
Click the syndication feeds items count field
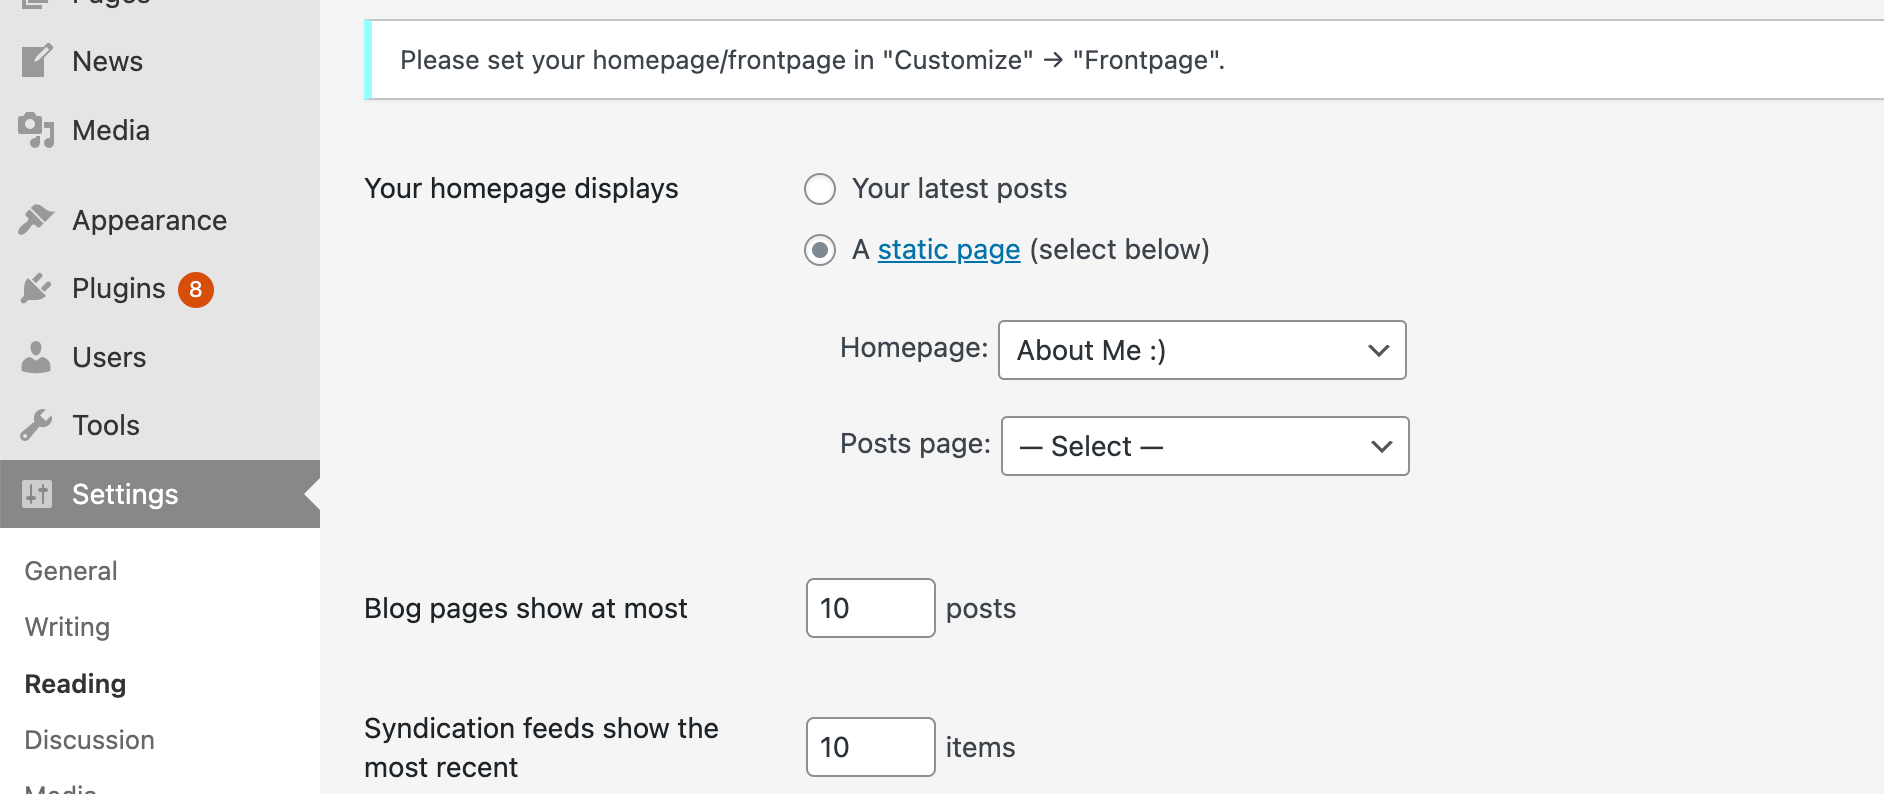click(x=870, y=747)
